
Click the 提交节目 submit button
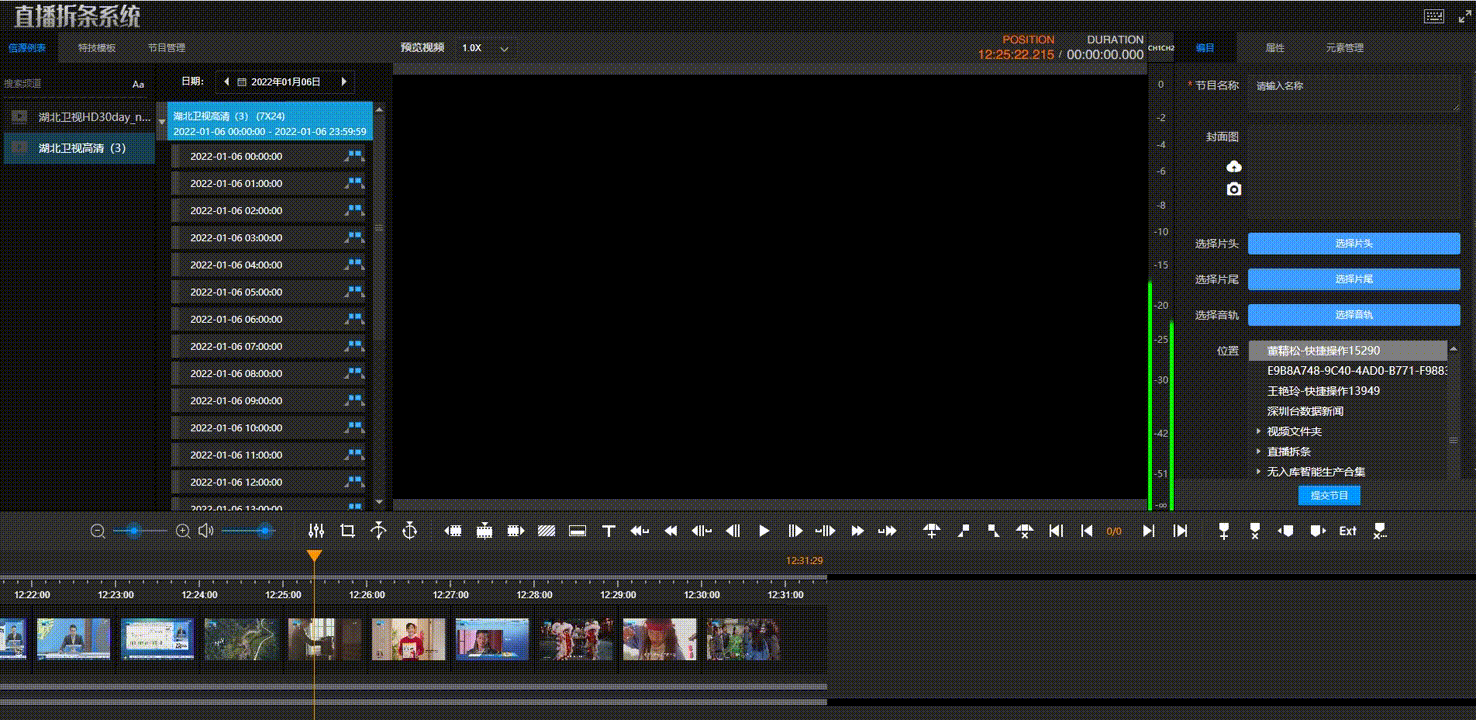[1329, 495]
